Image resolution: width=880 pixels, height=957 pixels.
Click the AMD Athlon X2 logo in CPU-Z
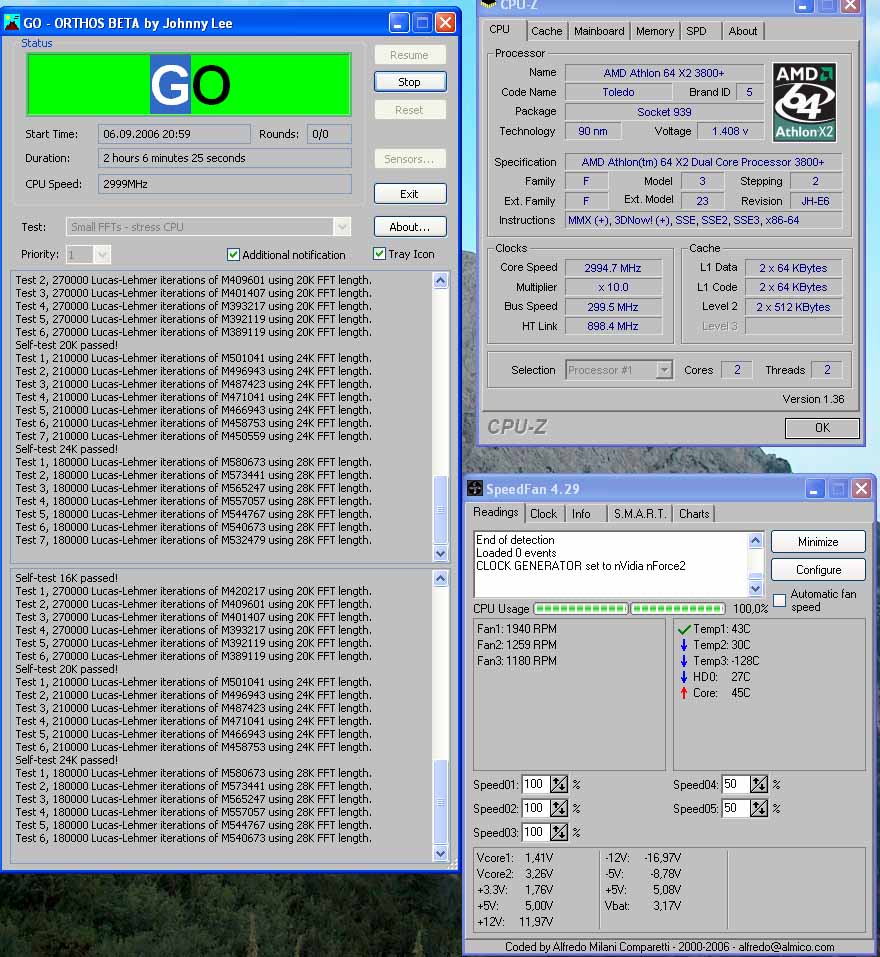(x=804, y=103)
